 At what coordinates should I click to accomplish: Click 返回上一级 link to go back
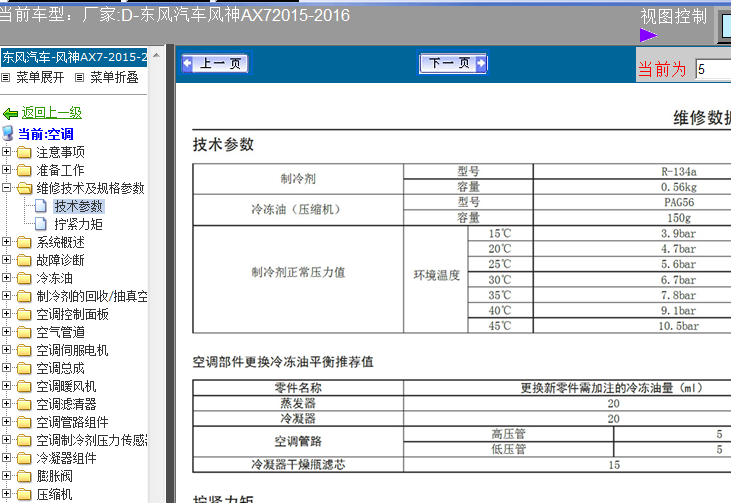[52, 112]
